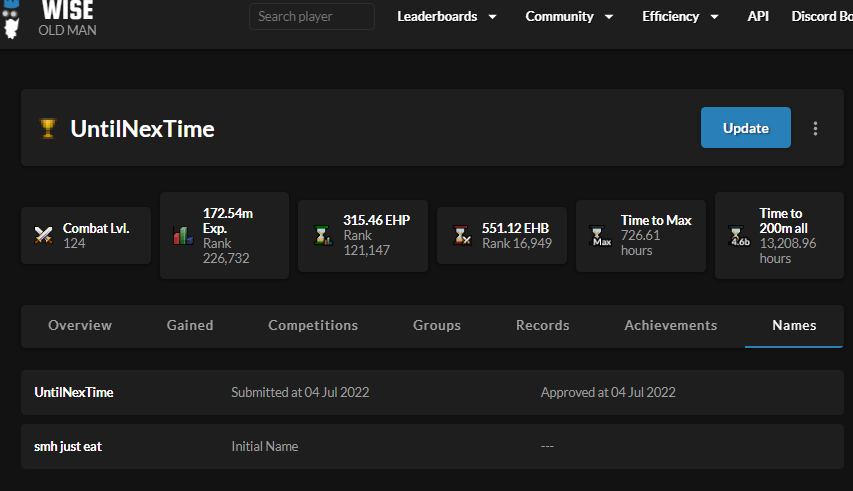This screenshot has height=491, width=853.
Task: Click the EHB hourglass icon
Action: point(462,235)
